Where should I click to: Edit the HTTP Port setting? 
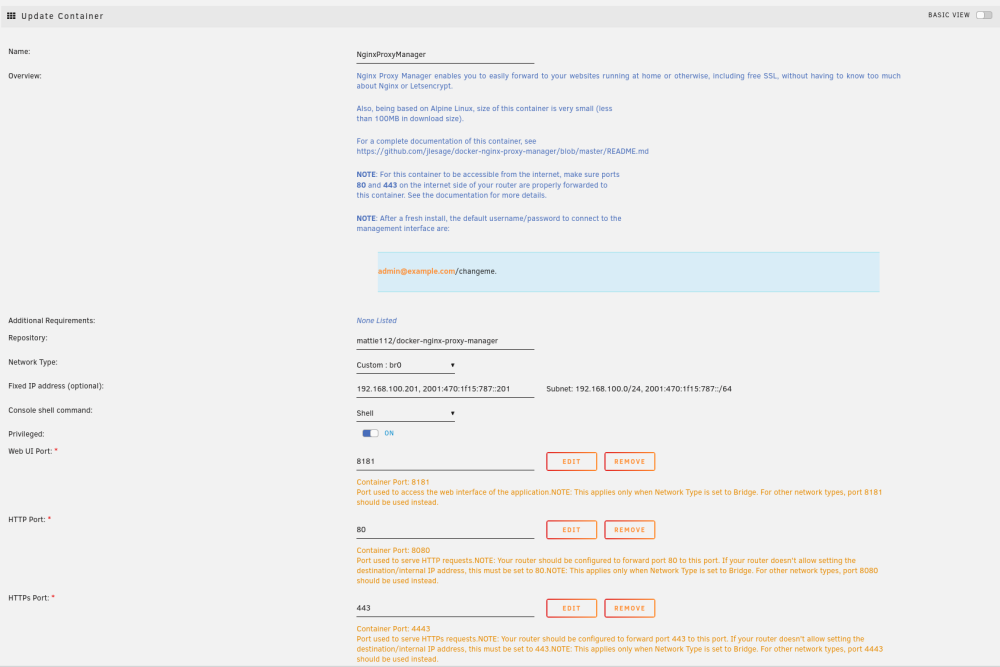pos(571,530)
